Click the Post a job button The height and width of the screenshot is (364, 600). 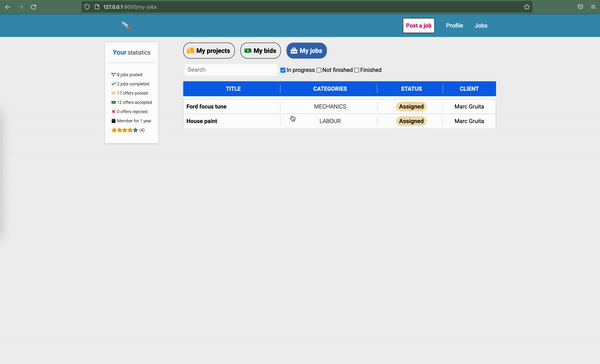(419, 26)
